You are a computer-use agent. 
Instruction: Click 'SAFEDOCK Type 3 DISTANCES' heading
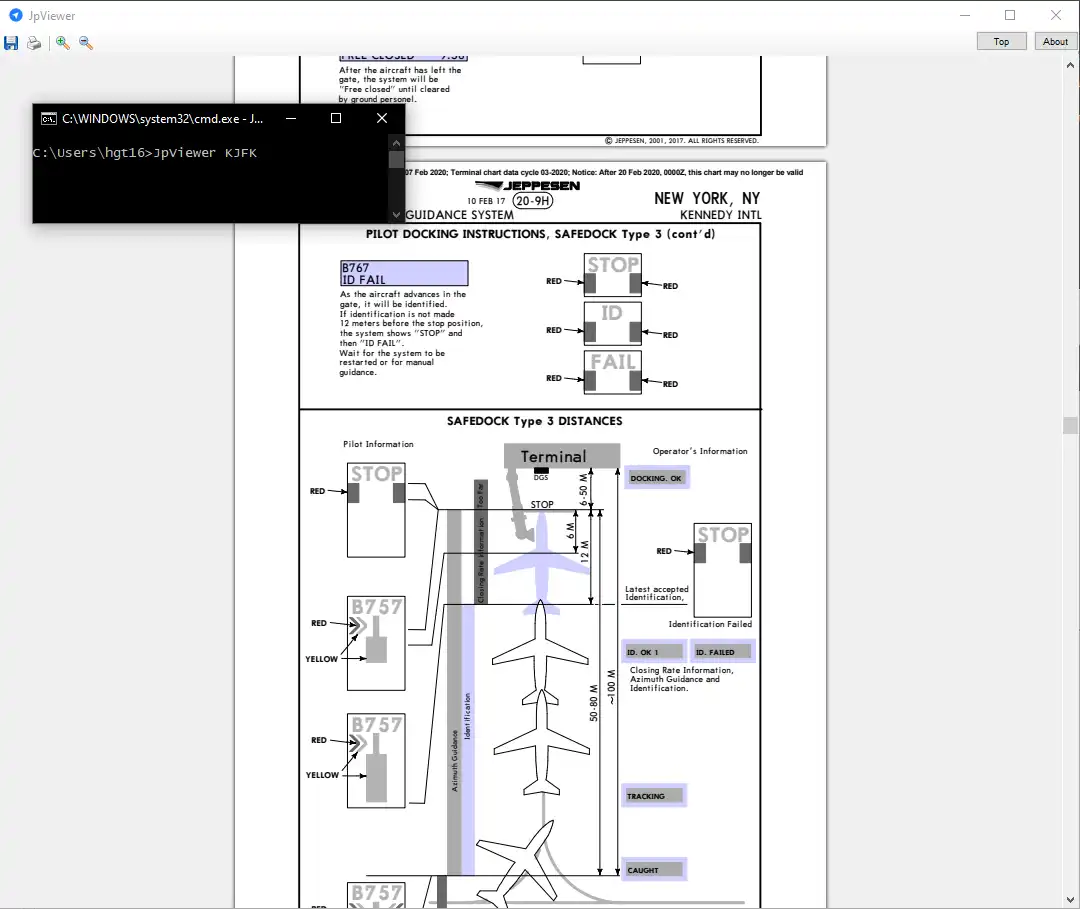point(534,421)
